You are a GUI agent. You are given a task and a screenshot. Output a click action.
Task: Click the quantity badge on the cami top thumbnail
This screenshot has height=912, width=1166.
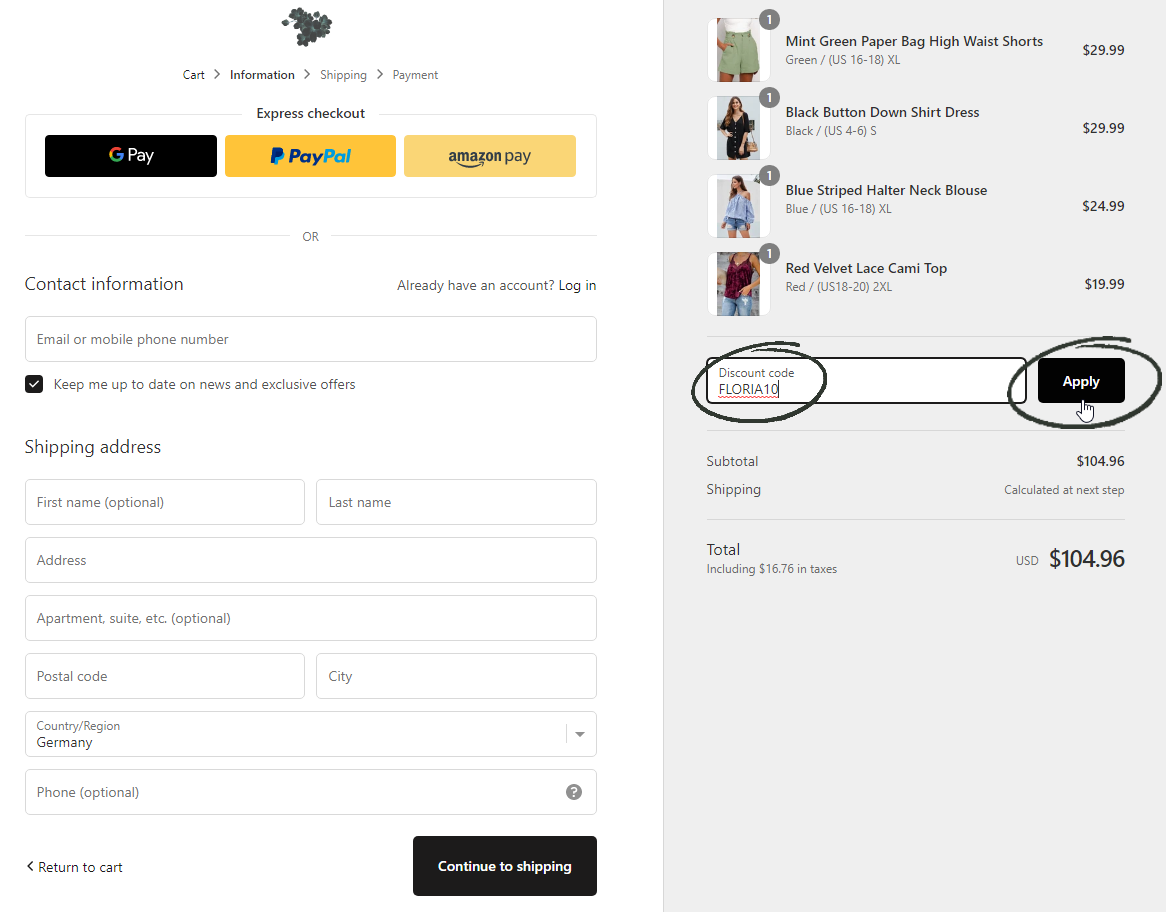[x=770, y=254]
